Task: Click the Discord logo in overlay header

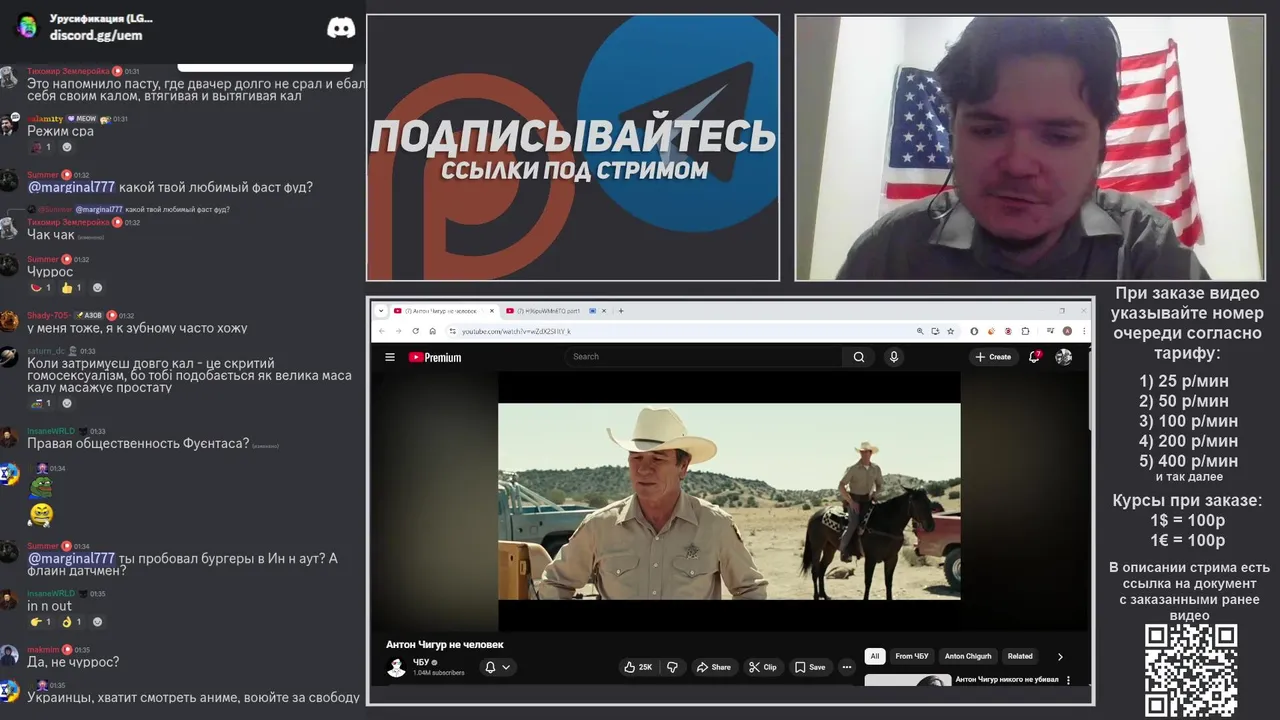Action: click(x=341, y=27)
